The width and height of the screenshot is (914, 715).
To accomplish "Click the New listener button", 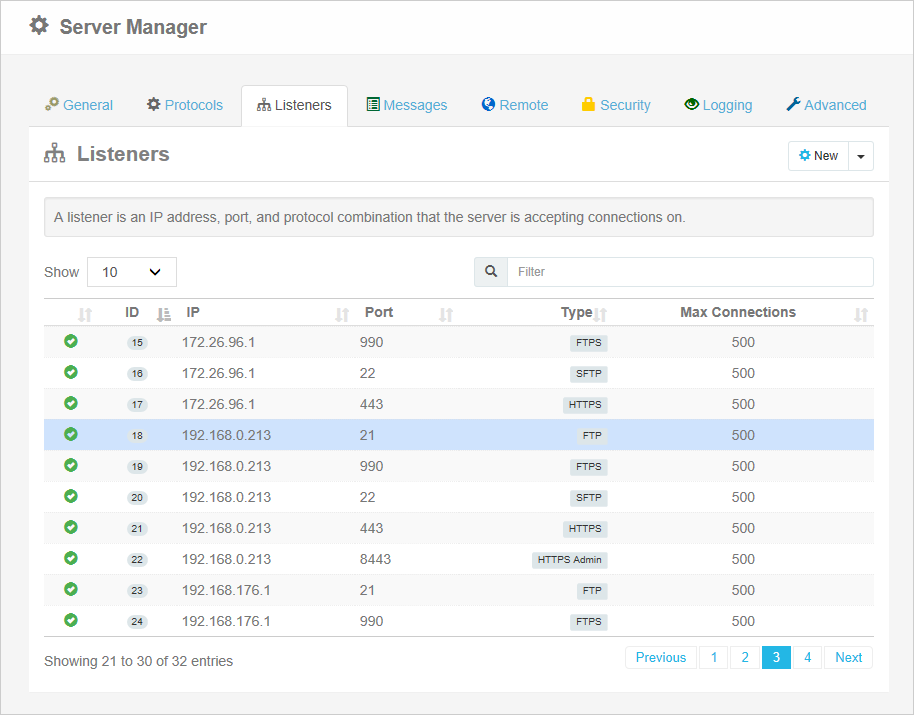I will point(818,155).
